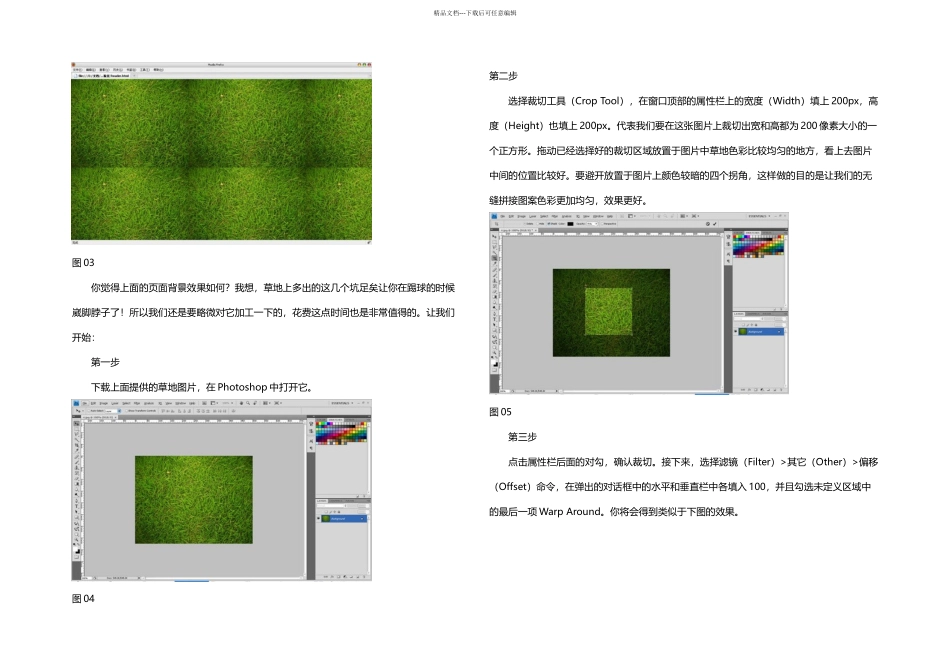The width and height of the screenshot is (950, 672).
Task: Select the Background layer row in figure 04
Action: pyautogui.click(x=344, y=519)
